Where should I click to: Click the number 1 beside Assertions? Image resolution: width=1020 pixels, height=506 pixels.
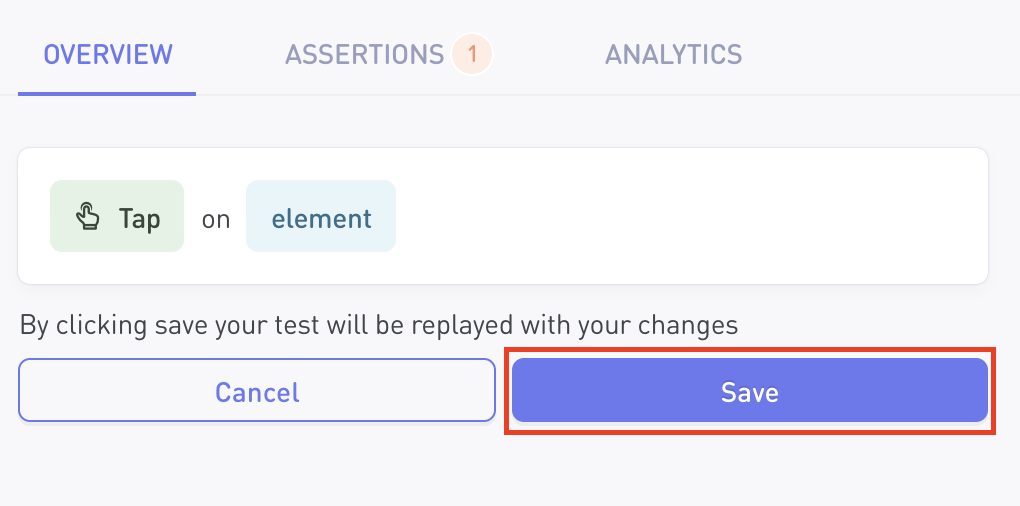(471, 54)
